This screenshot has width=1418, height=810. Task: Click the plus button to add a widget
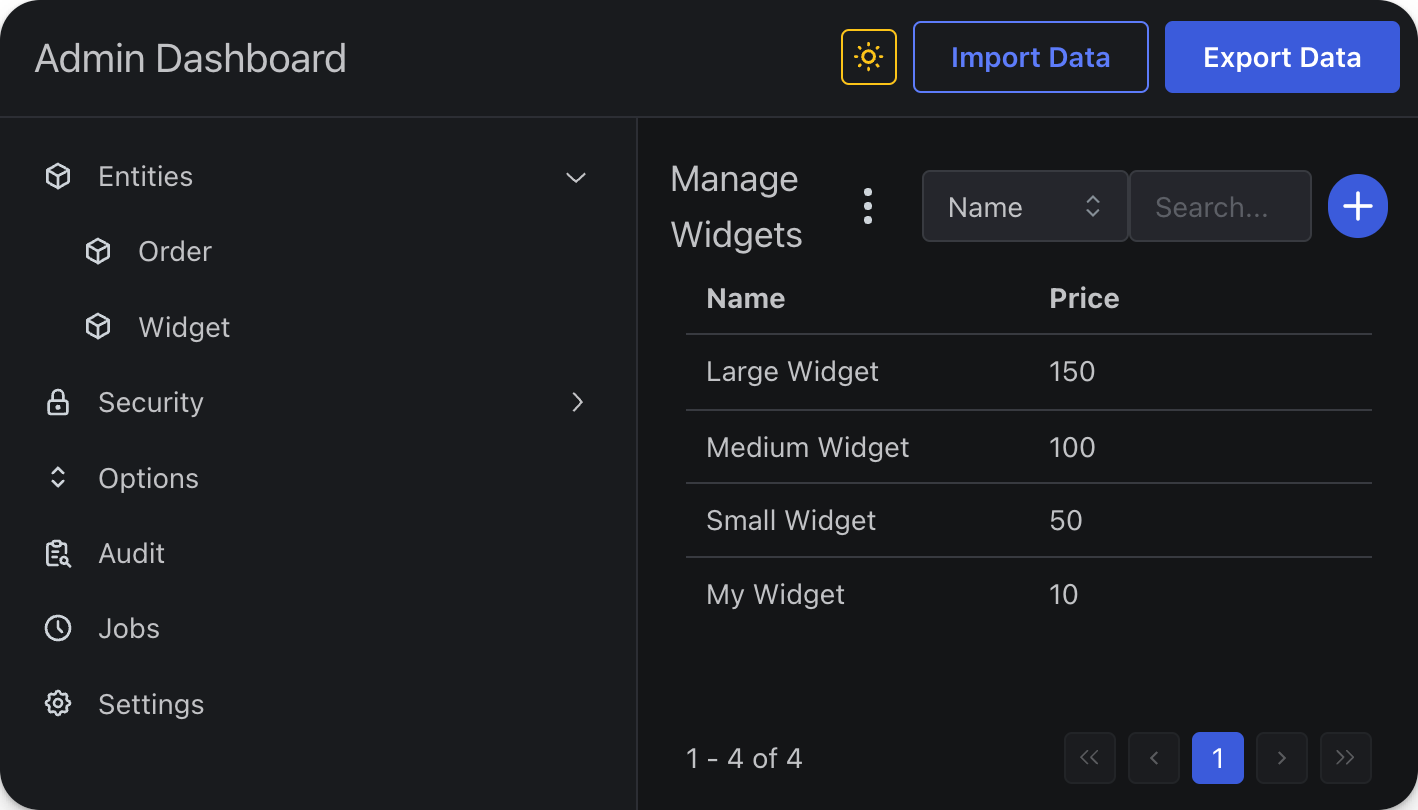1357,206
